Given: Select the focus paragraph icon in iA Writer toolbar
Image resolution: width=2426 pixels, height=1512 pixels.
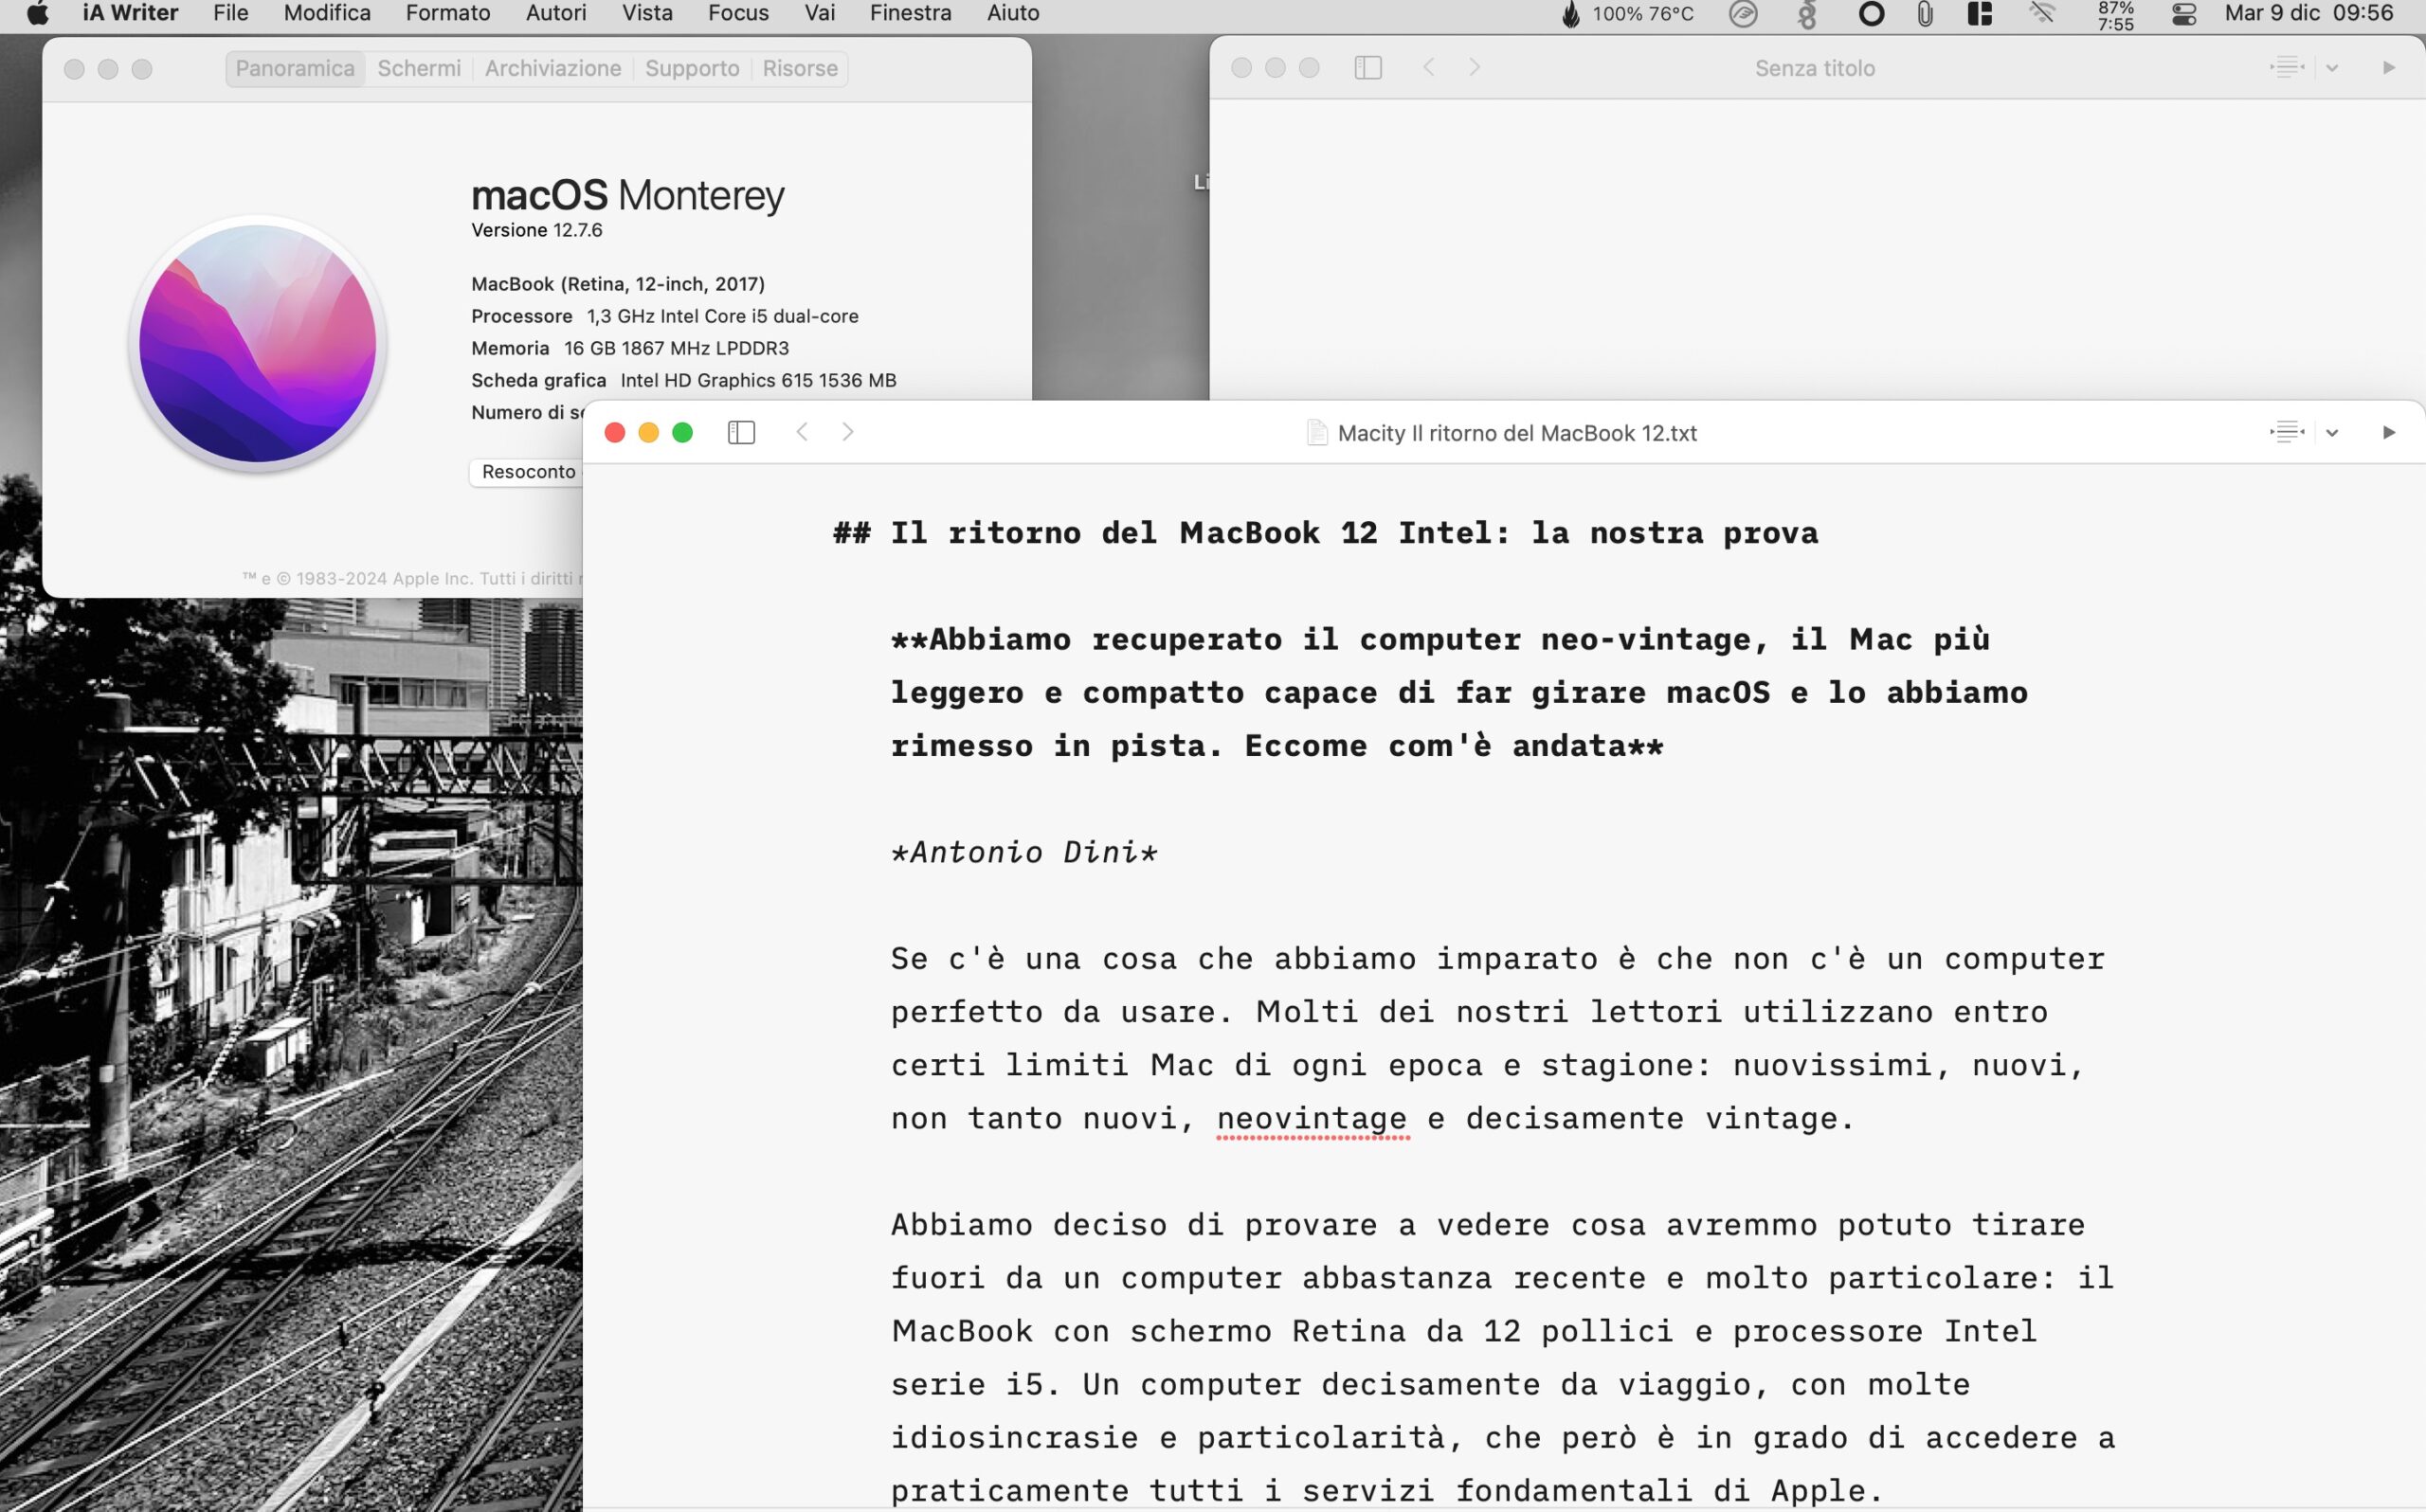Looking at the screenshot, I should (2286, 432).
